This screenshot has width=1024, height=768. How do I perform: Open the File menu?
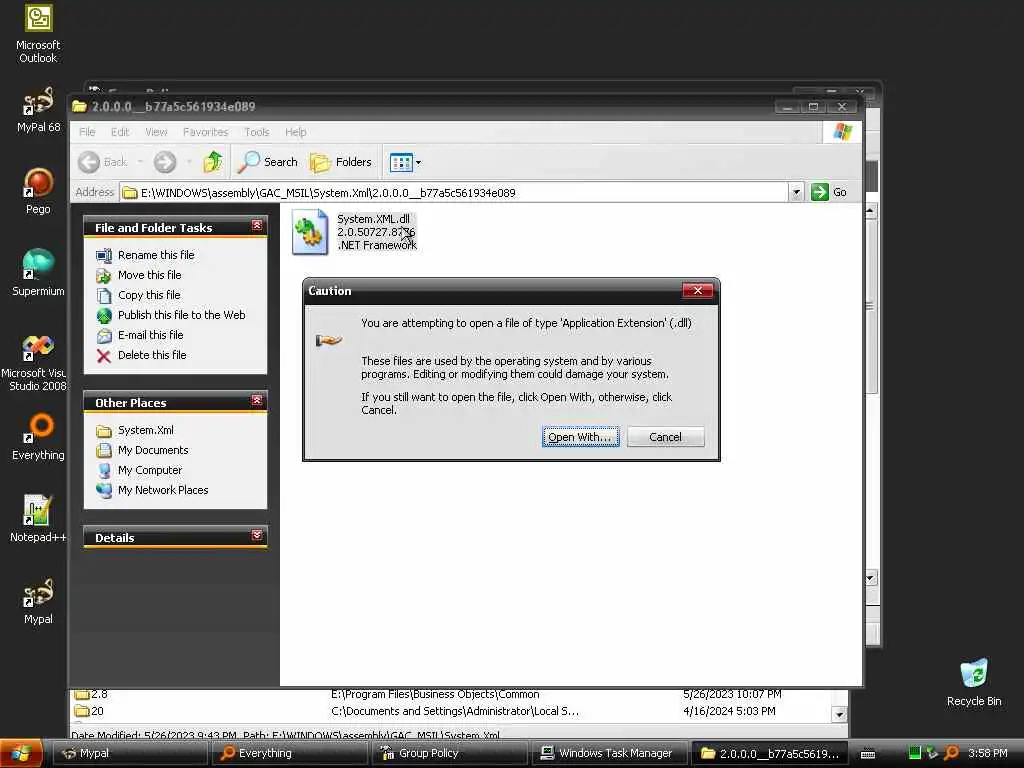coord(87,132)
